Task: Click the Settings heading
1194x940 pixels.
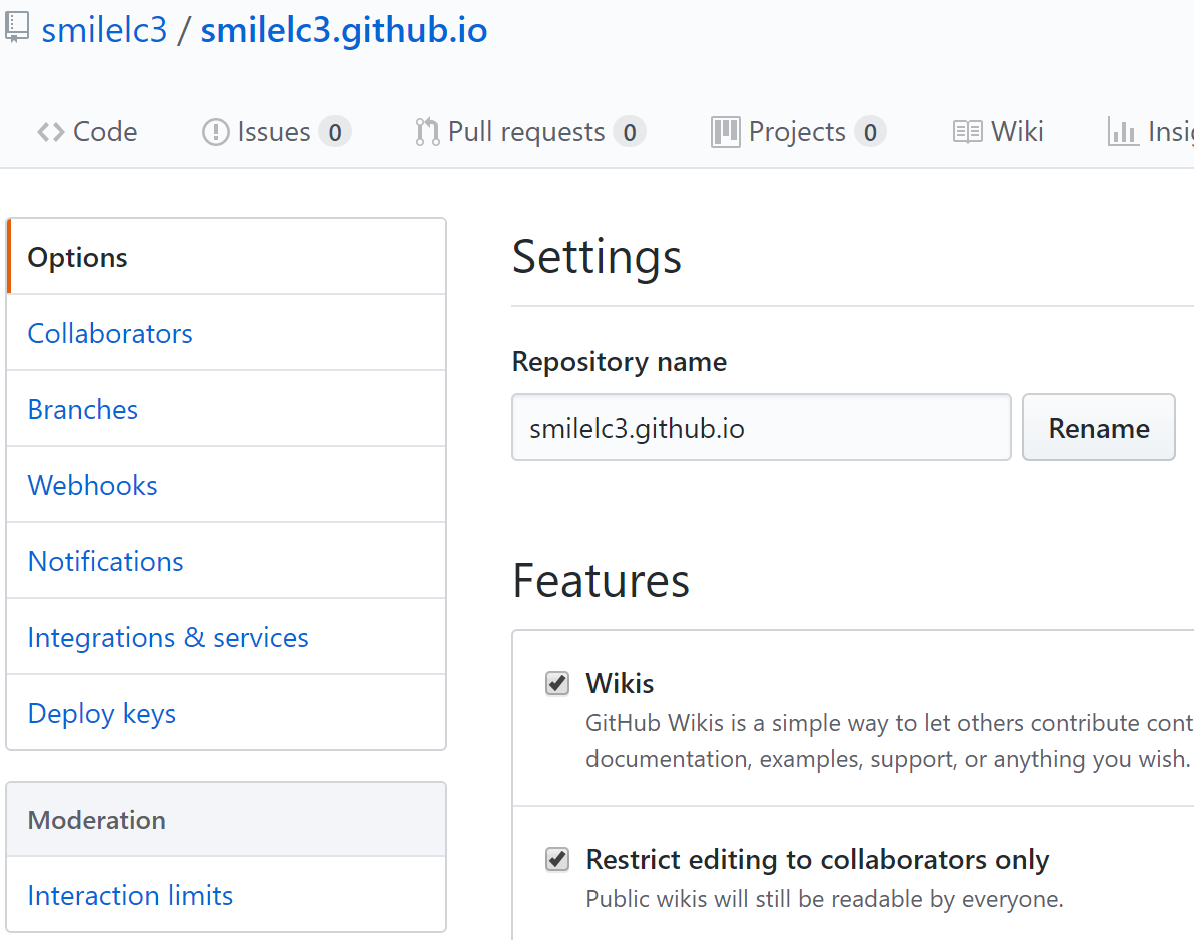Action: point(596,257)
